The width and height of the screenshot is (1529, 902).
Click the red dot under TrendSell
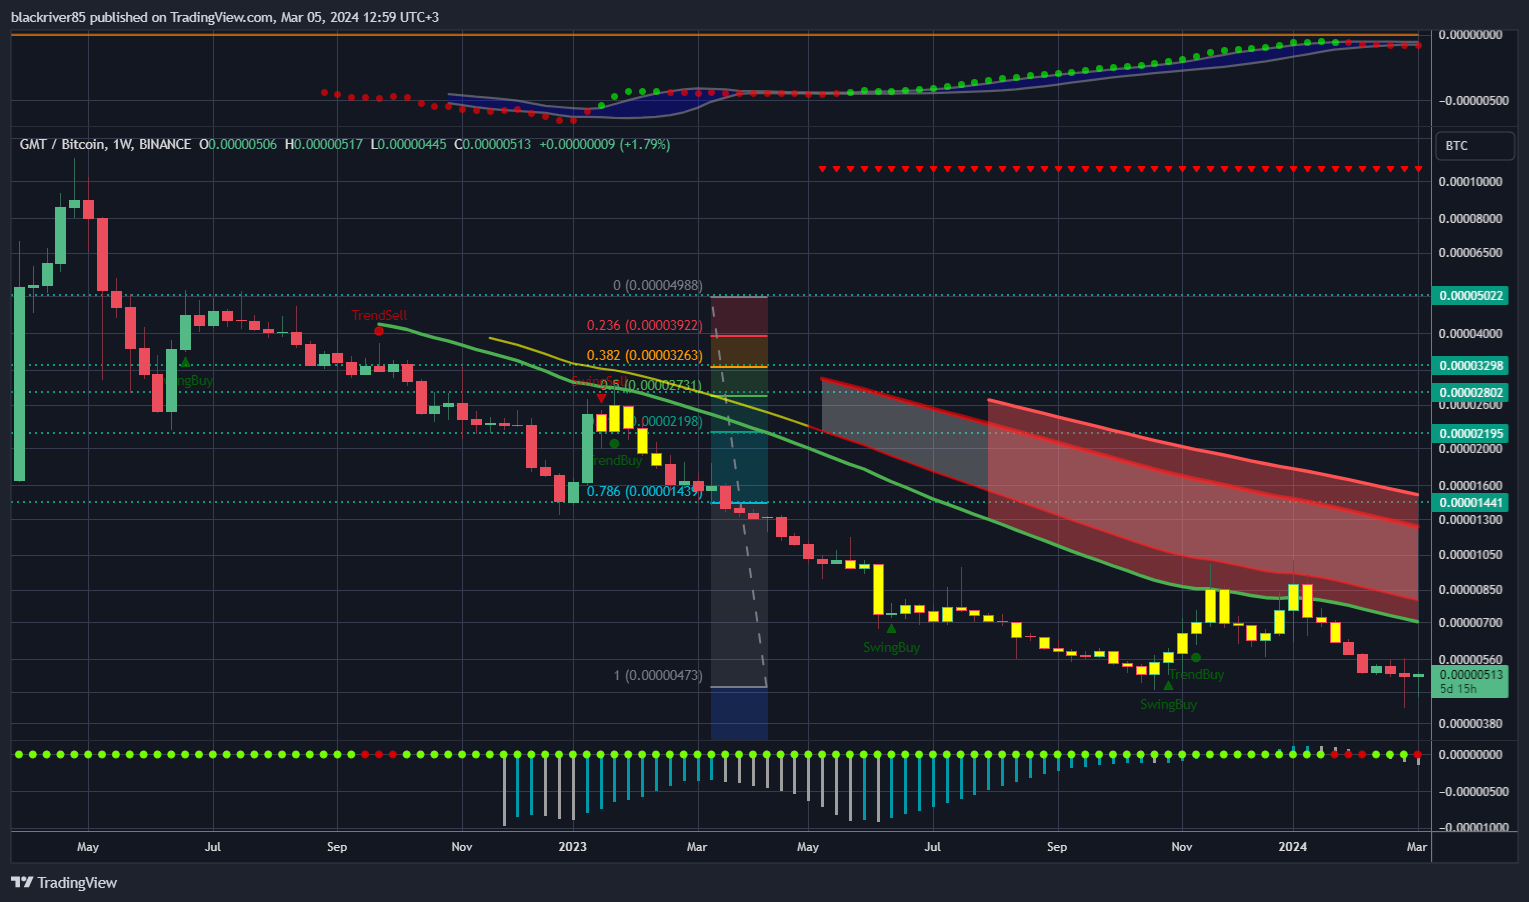click(x=379, y=330)
